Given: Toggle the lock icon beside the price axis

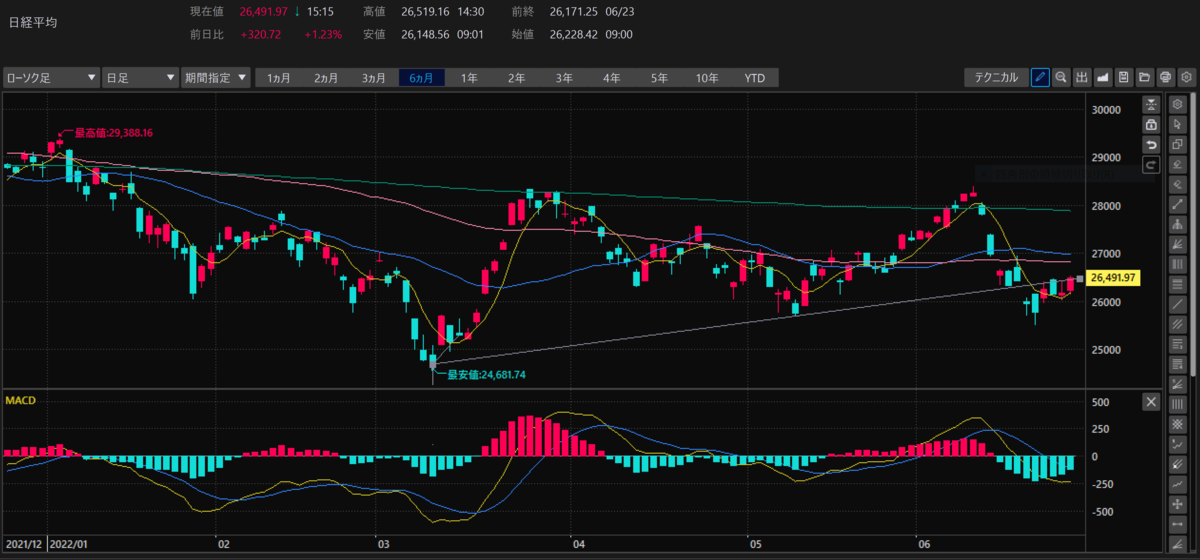Looking at the screenshot, I should coord(1151,125).
